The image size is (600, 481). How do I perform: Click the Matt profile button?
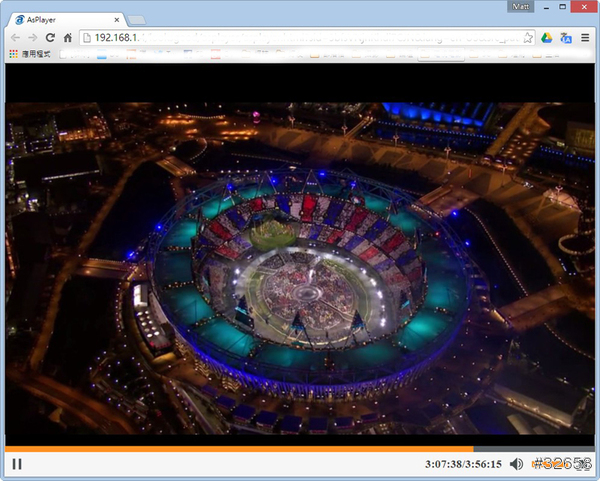pos(521,6)
